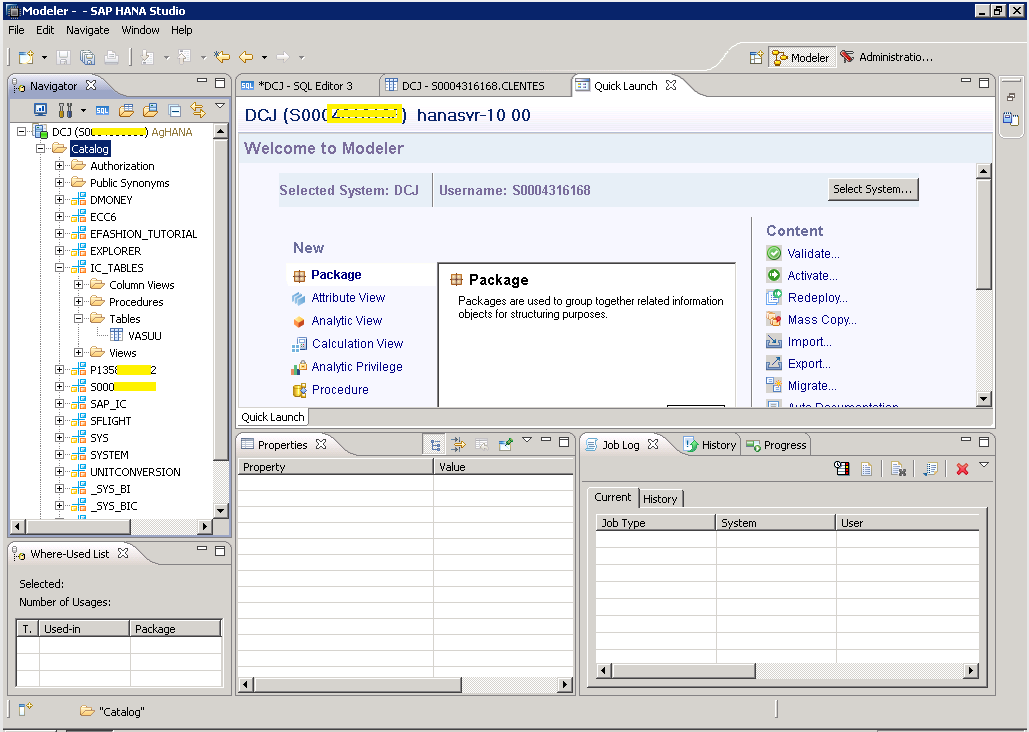This screenshot has height=732, width=1029.
Task: Open the Navigate menu
Action: pyautogui.click(x=88, y=30)
